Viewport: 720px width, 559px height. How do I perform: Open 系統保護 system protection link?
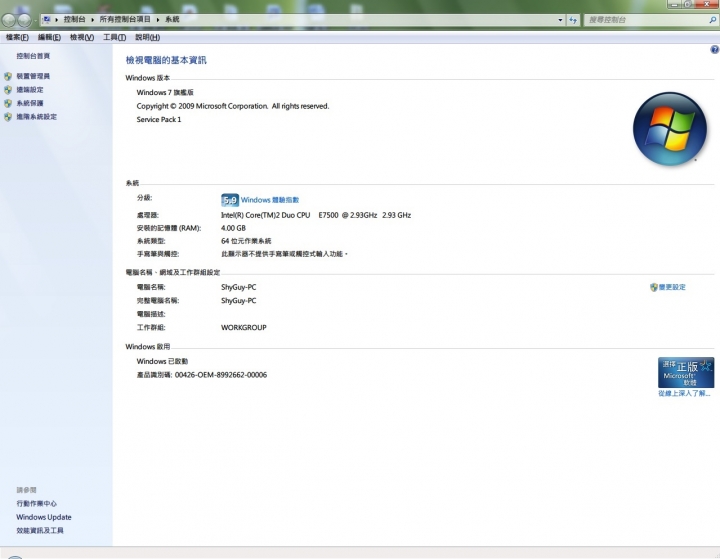point(30,103)
